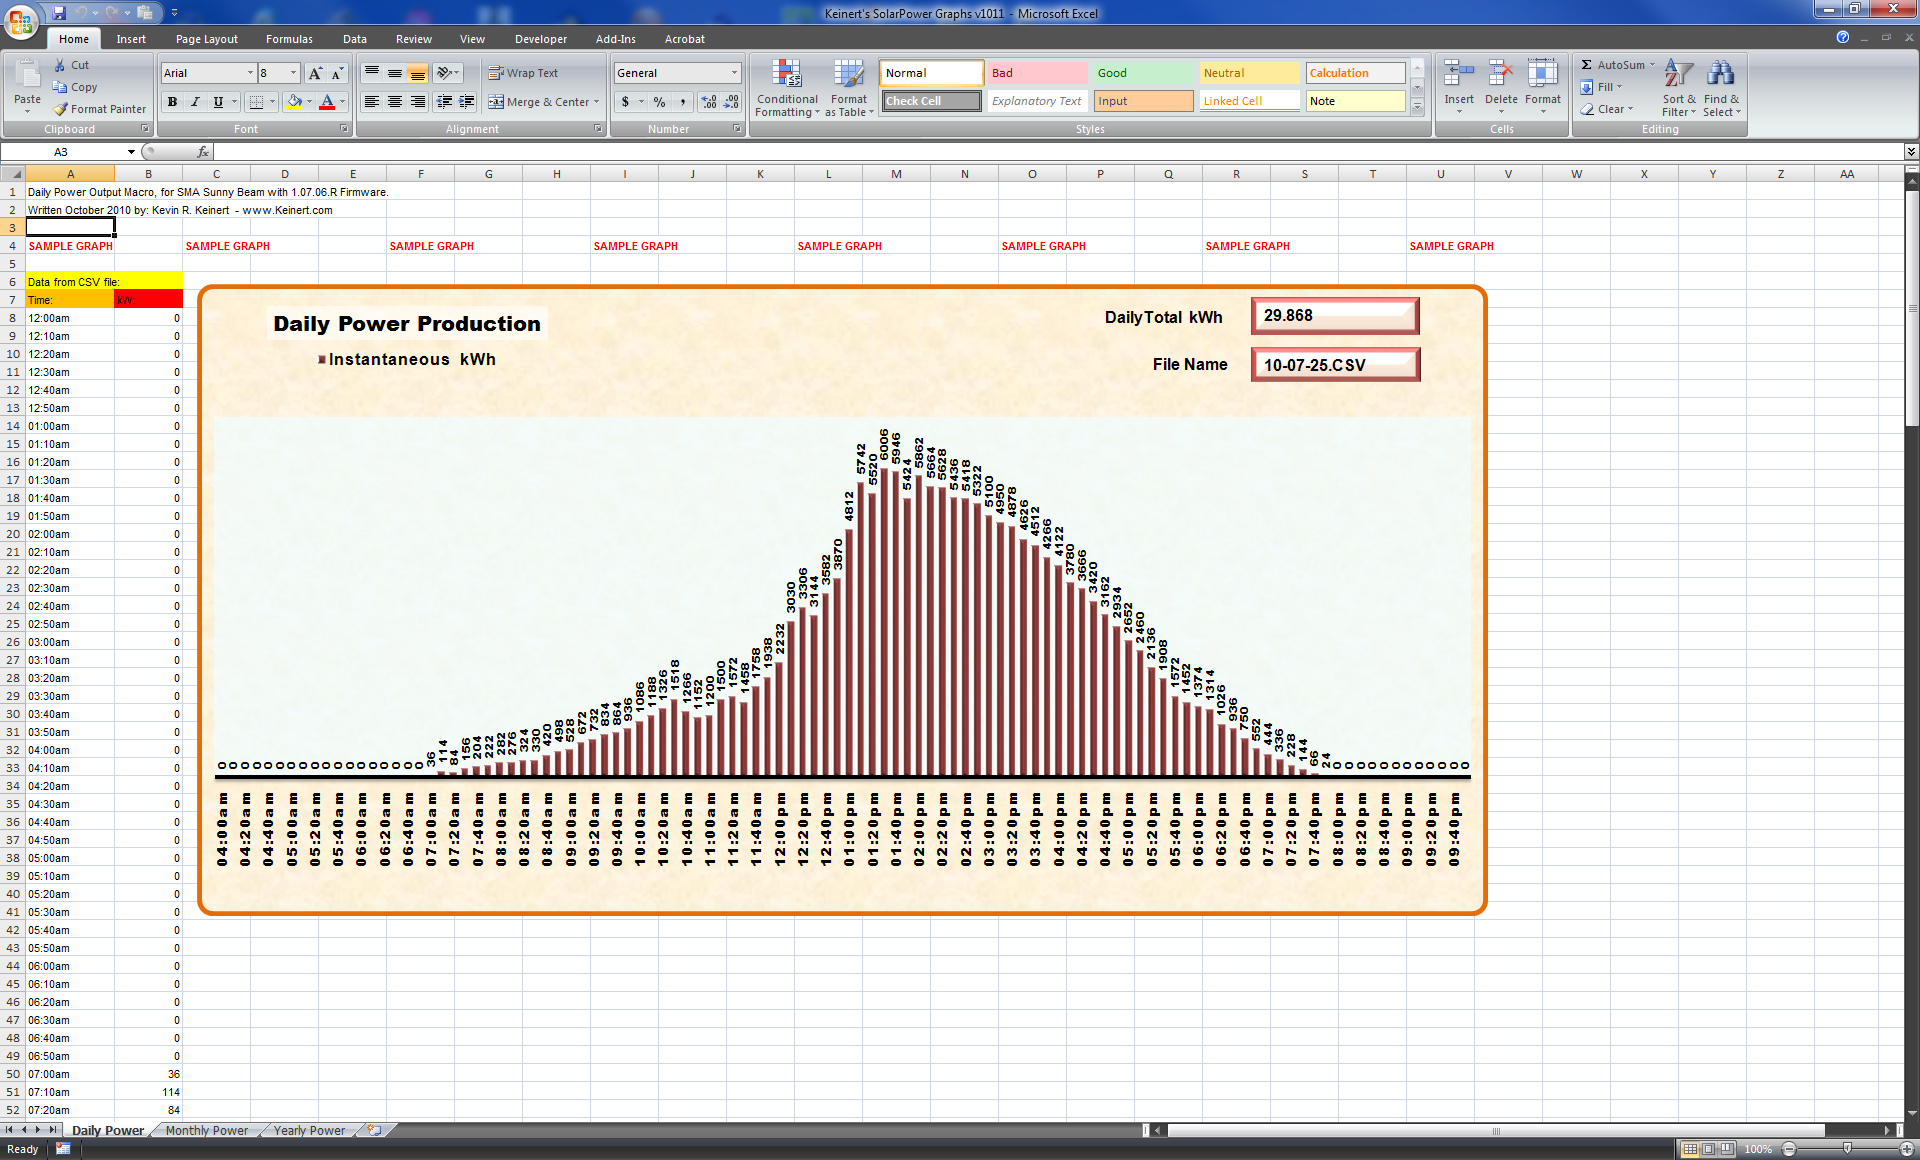Open the Formulas ribbon tab

pyautogui.click(x=289, y=39)
